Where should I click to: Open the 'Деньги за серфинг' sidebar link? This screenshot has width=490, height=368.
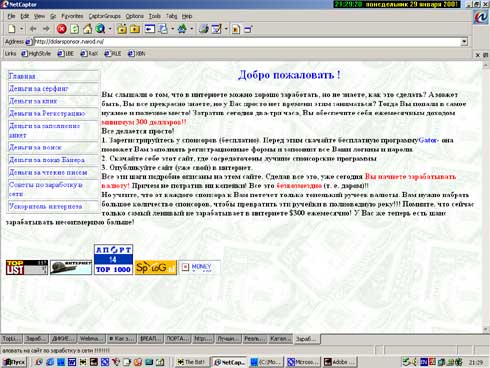pyautogui.click(x=38, y=89)
